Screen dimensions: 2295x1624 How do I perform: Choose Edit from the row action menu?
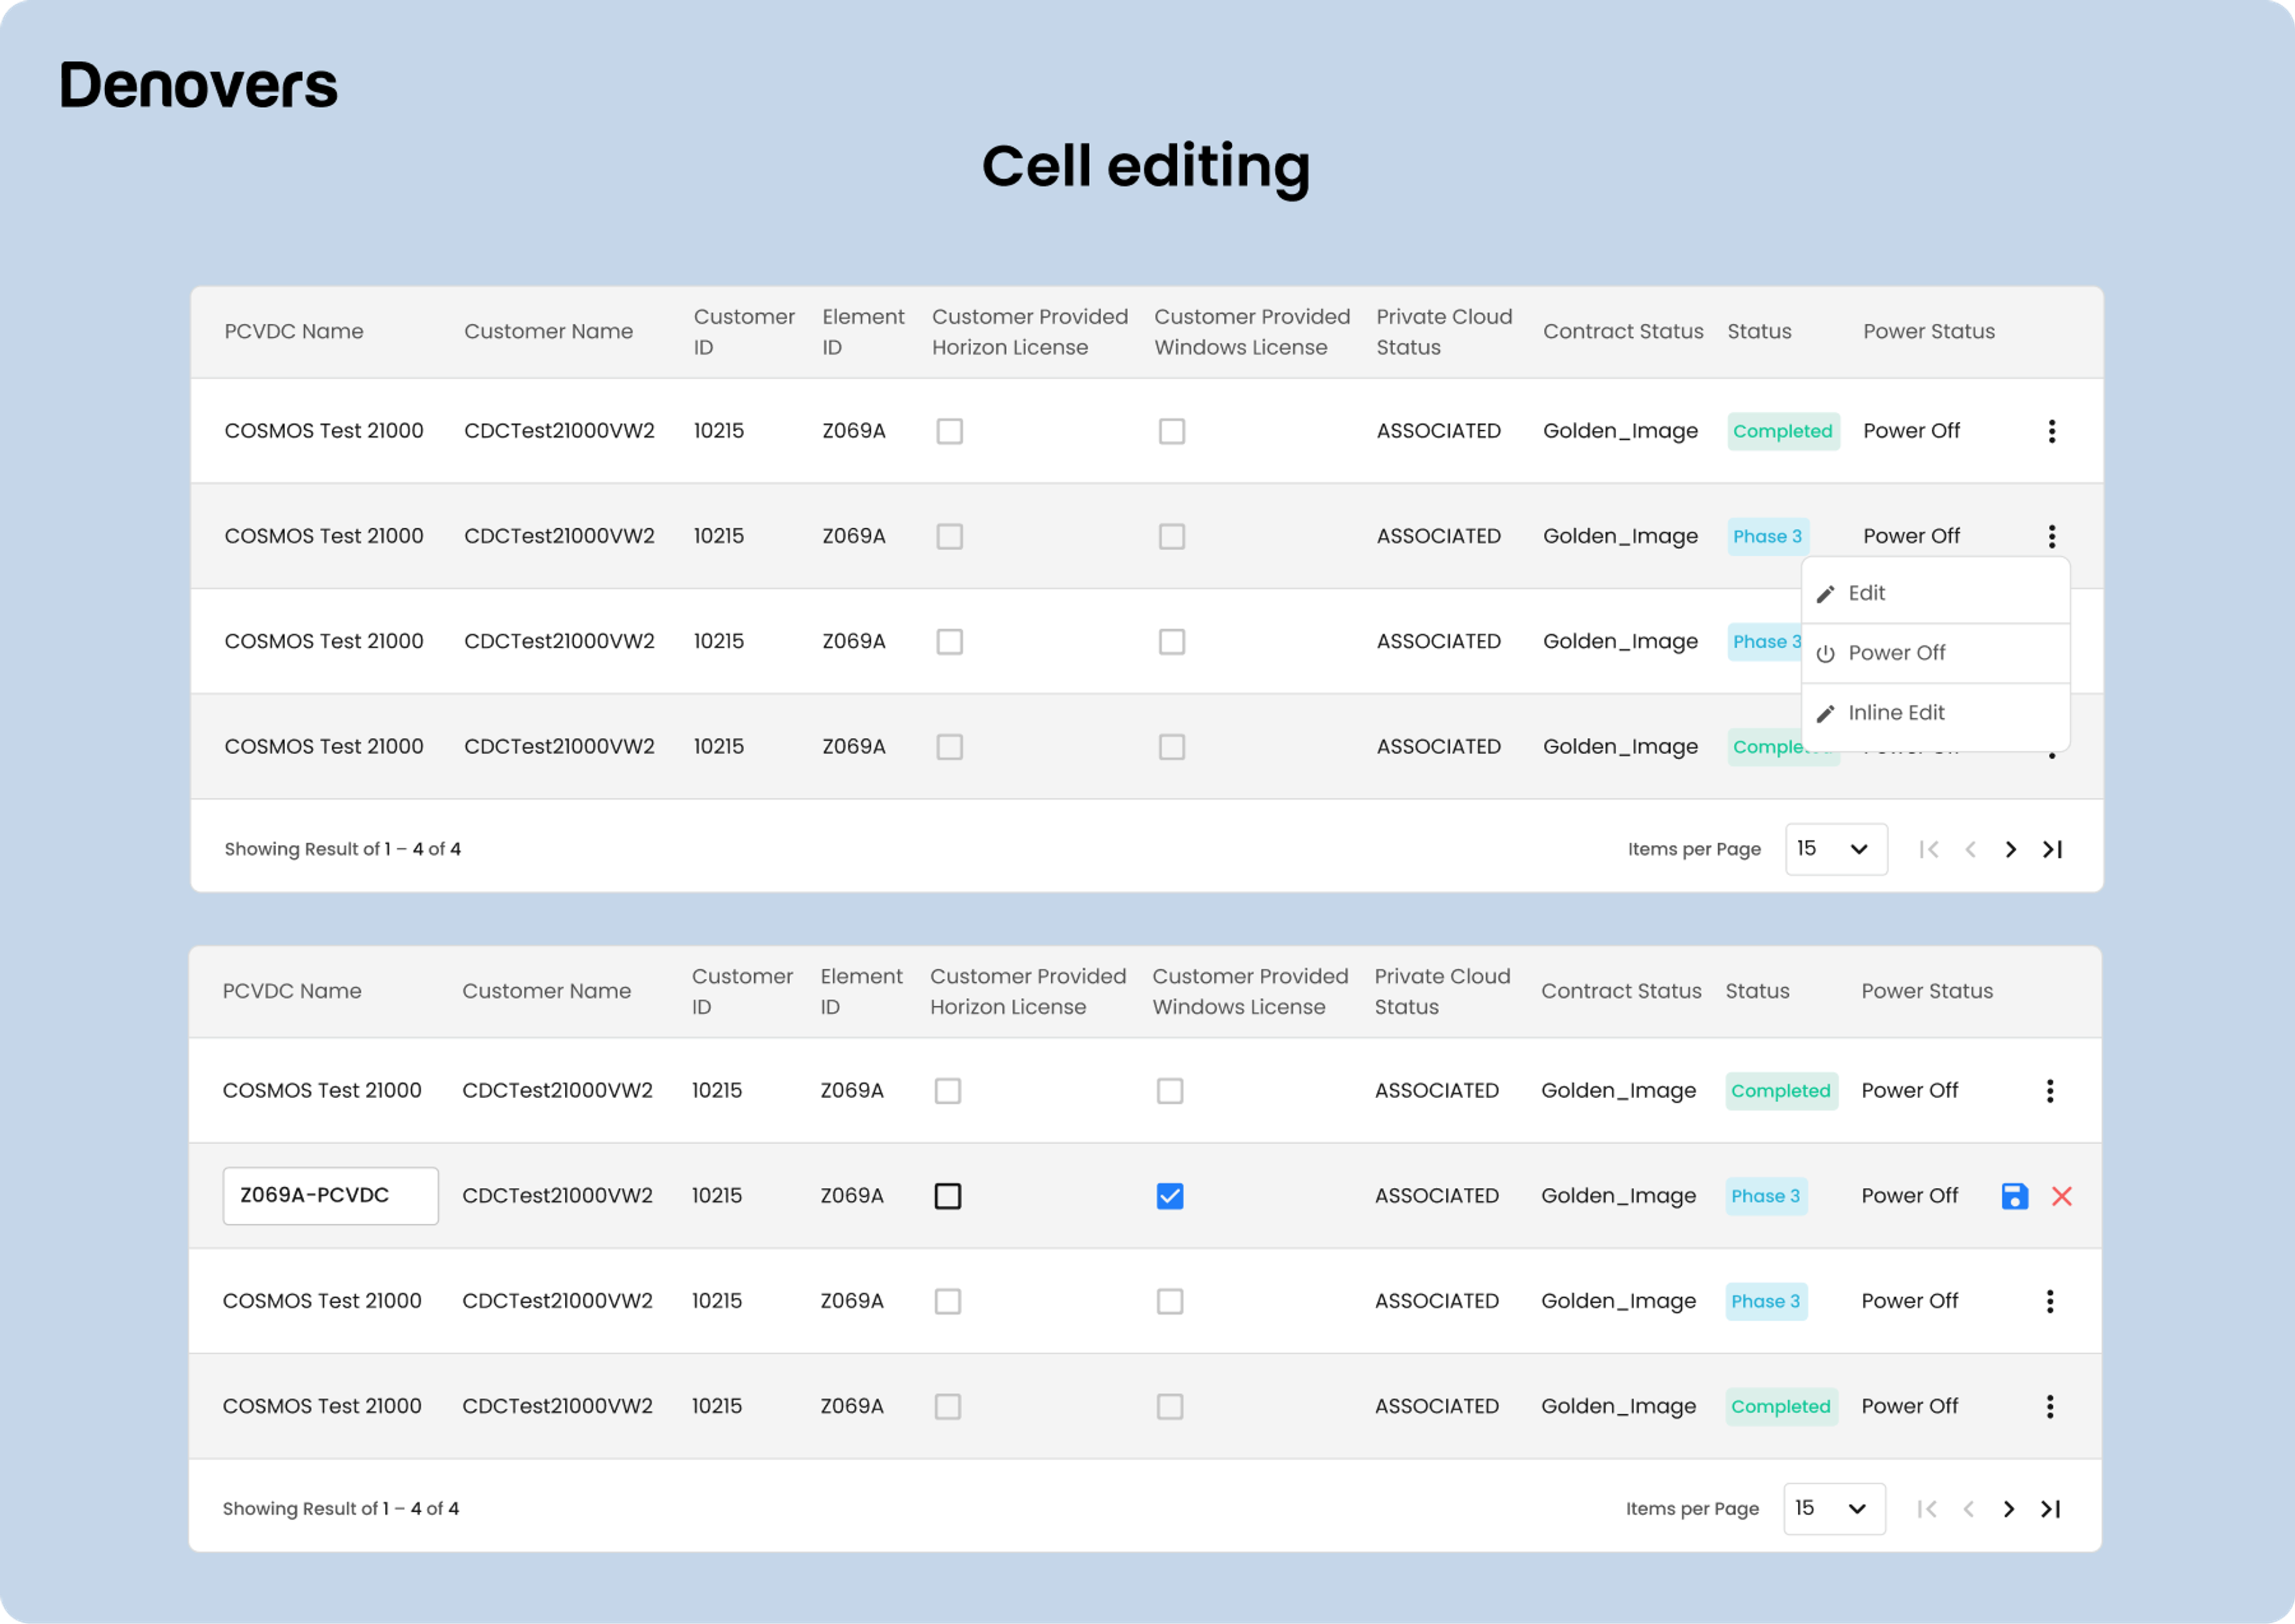pyautogui.click(x=1935, y=593)
